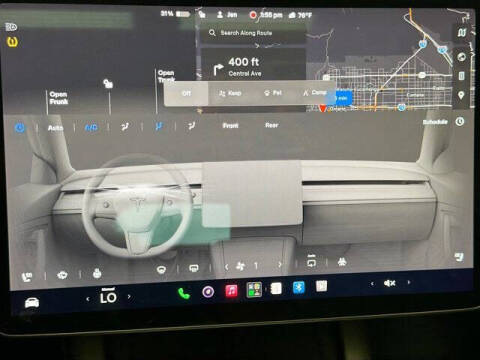The height and width of the screenshot is (360, 480).
Task: Tap the muted speaker icon
Action: coord(390,283)
